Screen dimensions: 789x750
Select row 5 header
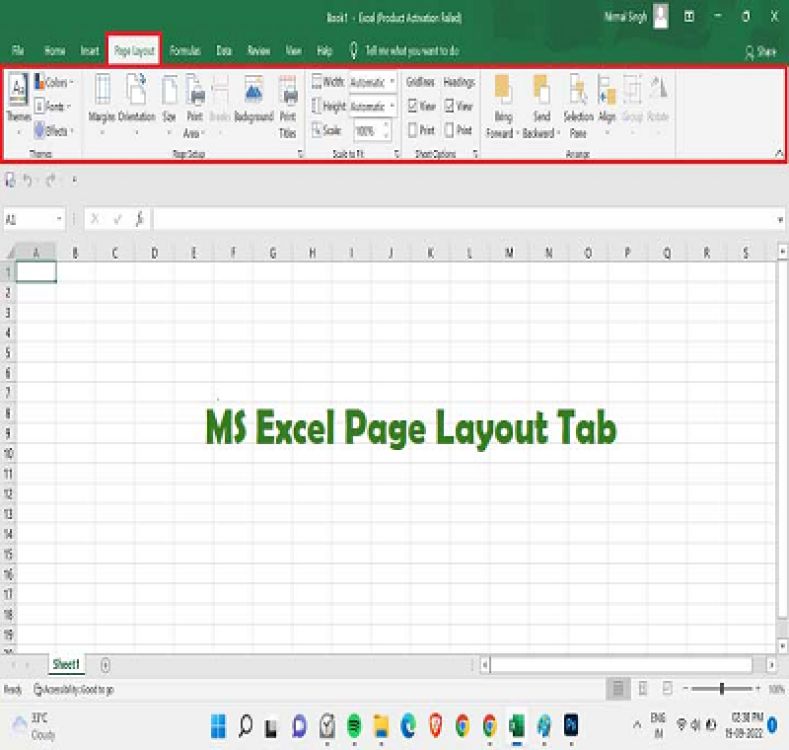point(8,352)
